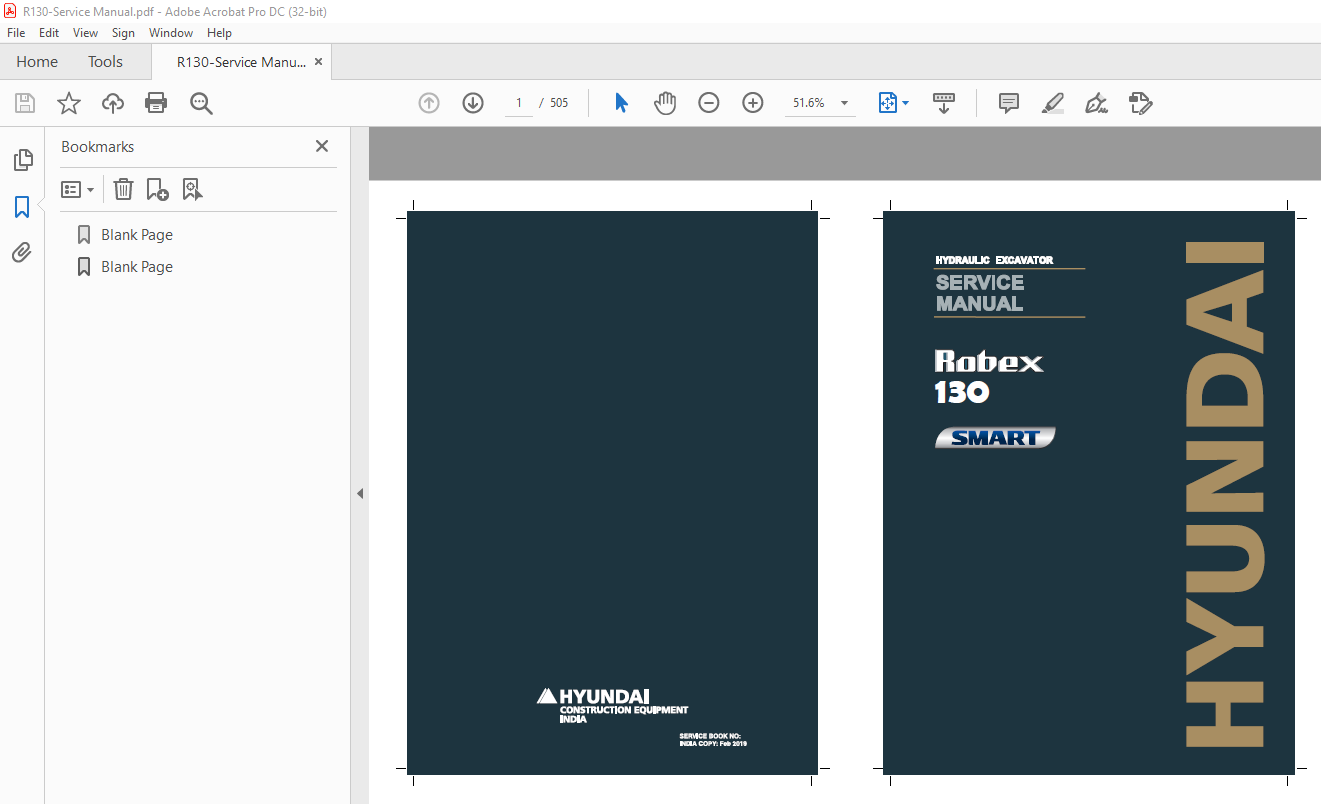Select the R130-Service Manual document tab
This screenshot has width=1321, height=804.
[x=241, y=62]
